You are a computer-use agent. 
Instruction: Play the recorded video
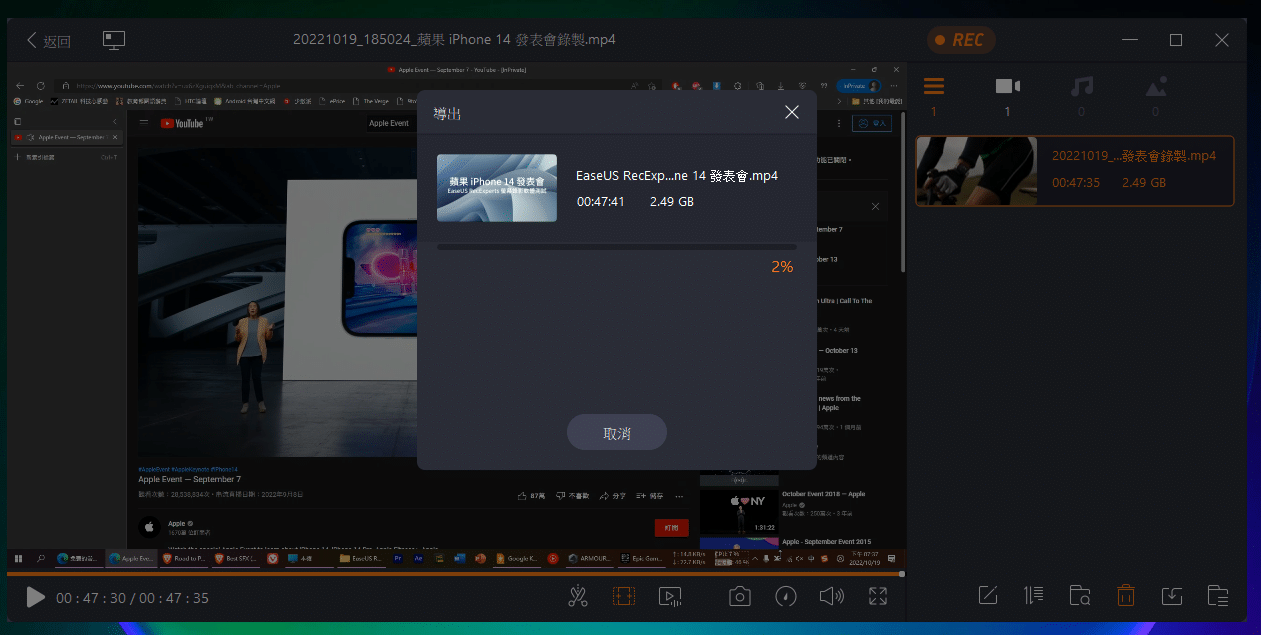(35, 597)
